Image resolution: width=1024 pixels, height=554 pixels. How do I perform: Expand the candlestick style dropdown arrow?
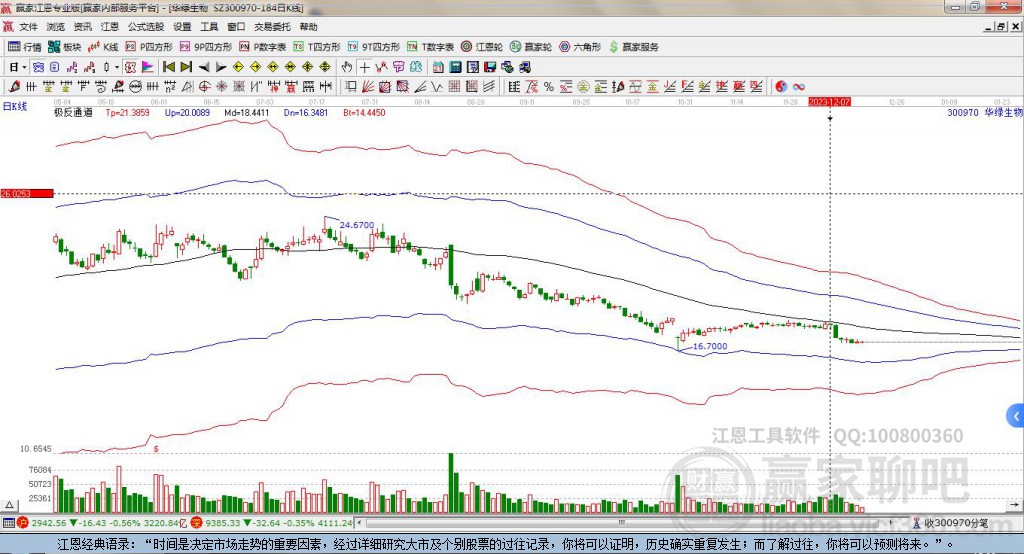pyautogui.click(x=116, y=67)
